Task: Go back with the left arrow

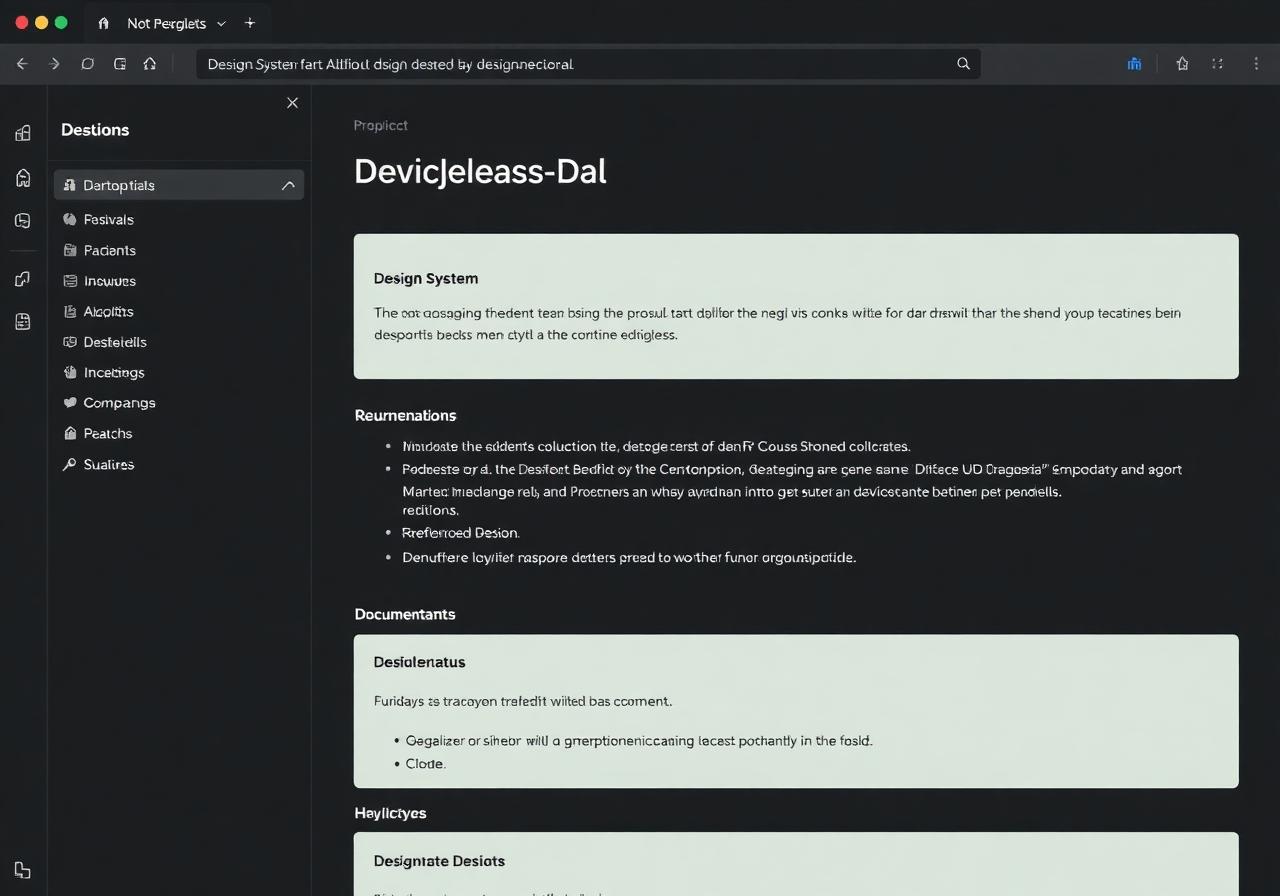Action: click(x=22, y=64)
